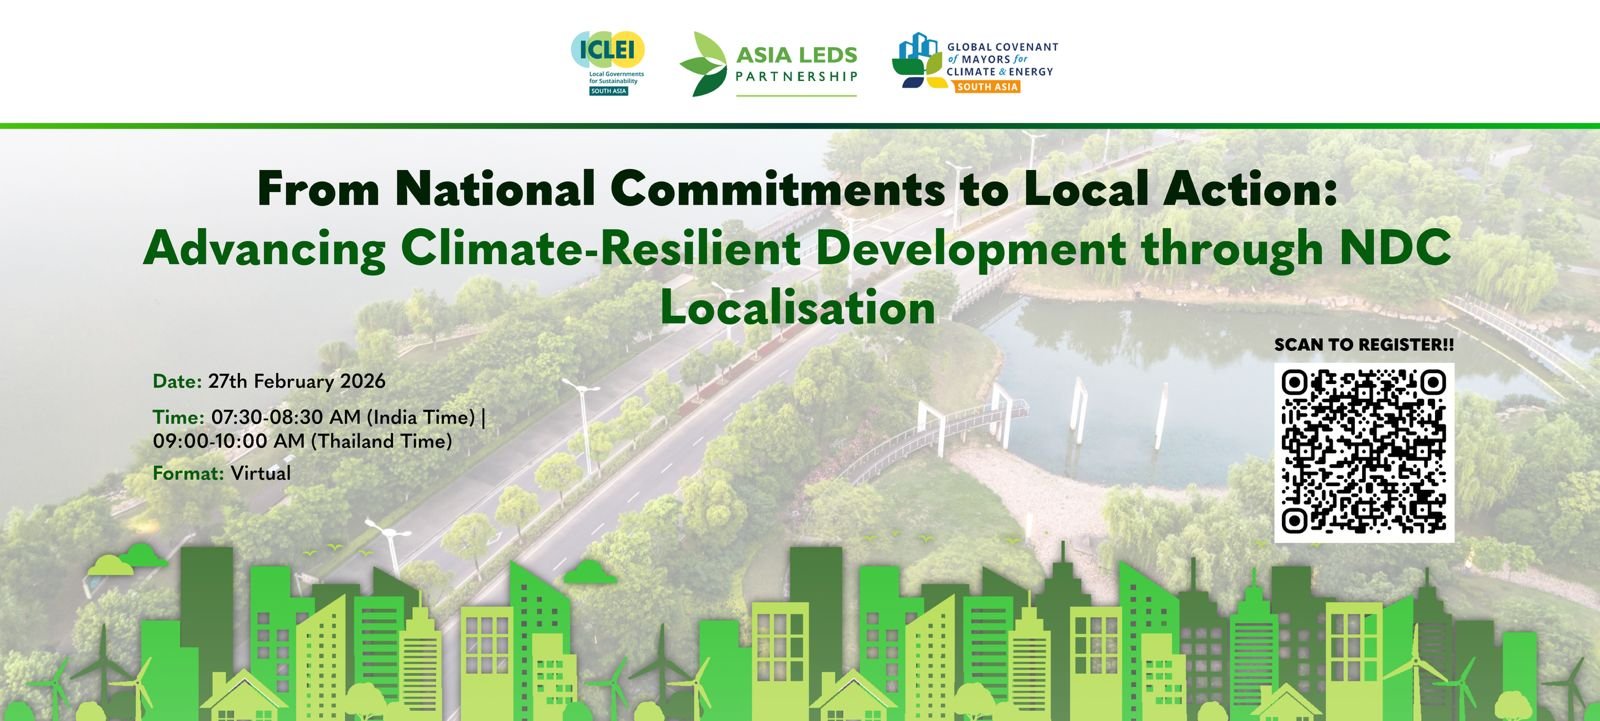This screenshot has width=1600, height=721.
Task: Click the top-right corner marker of the QR code
Action: [1433, 383]
